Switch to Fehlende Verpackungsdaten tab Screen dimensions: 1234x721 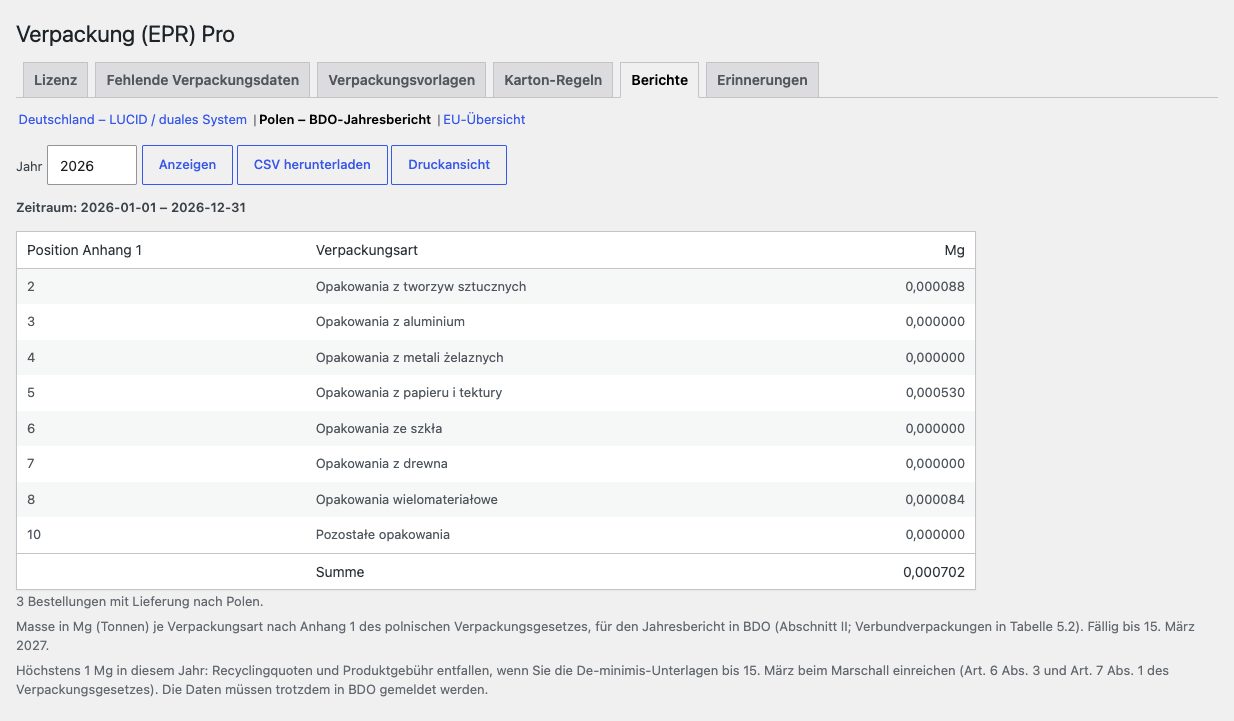(x=202, y=80)
